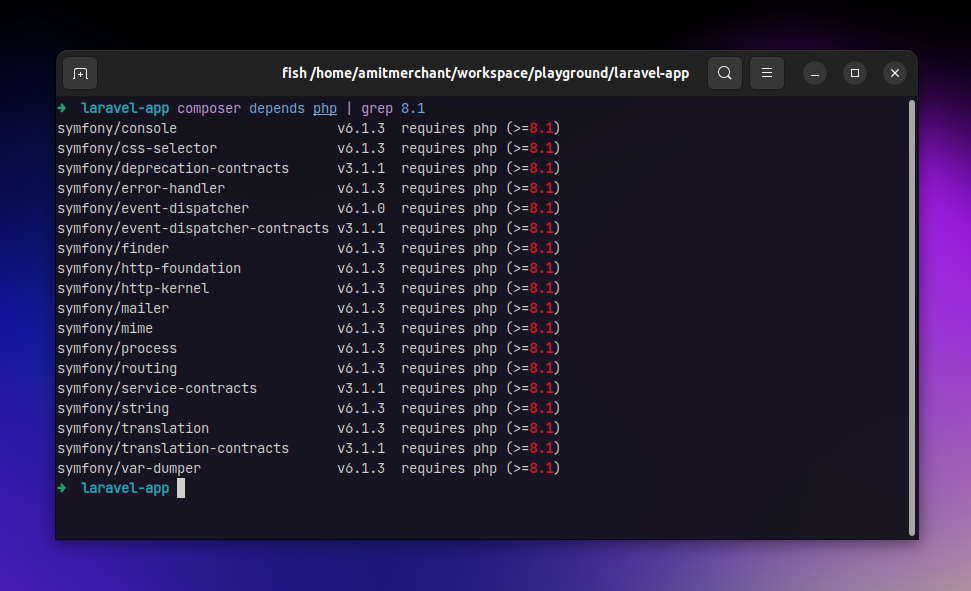Click symfony/mailer package name
Image resolution: width=971 pixels, height=591 pixels.
113,309
